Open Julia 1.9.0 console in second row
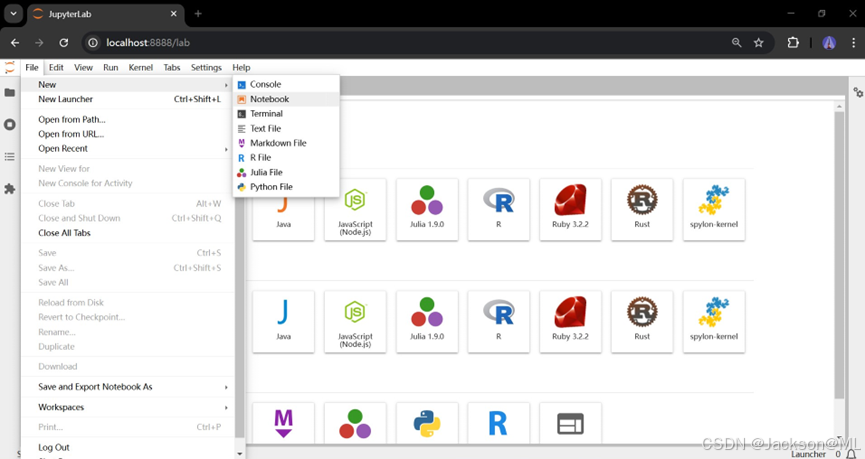The width and height of the screenshot is (865, 459). coord(427,322)
